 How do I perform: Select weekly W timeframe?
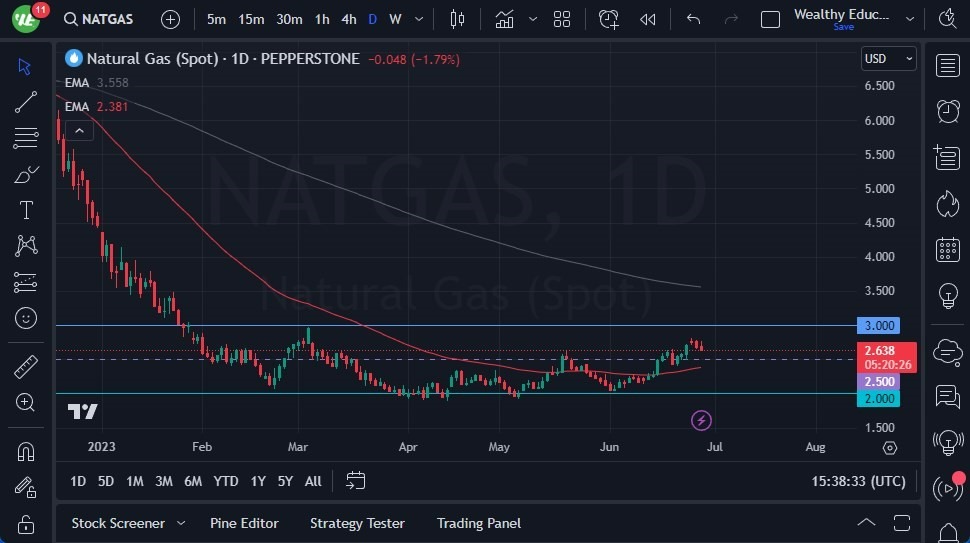(395, 19)
